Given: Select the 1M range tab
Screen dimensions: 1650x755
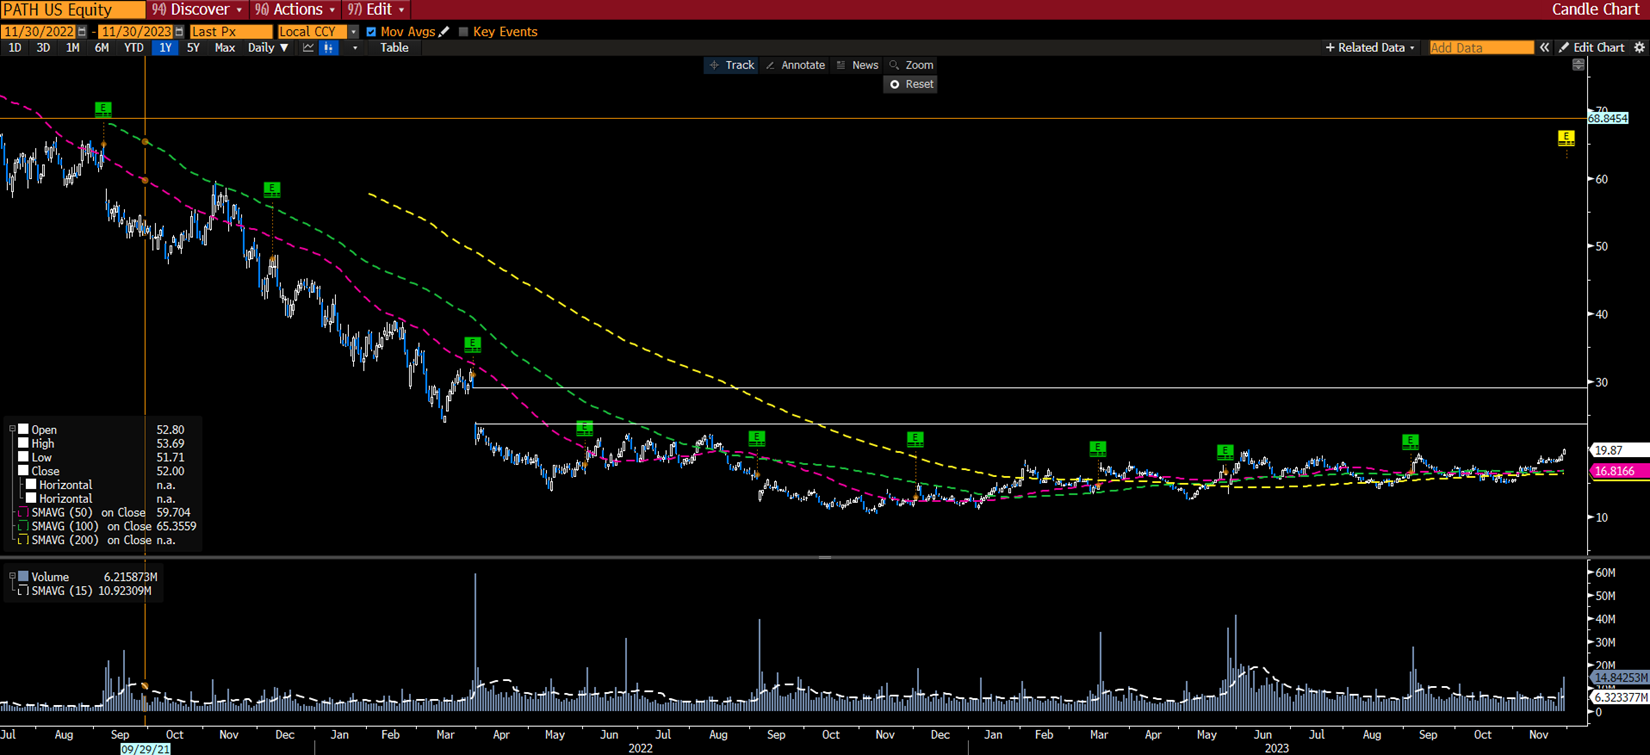Looking at the screenshot, I should point(72,48).
